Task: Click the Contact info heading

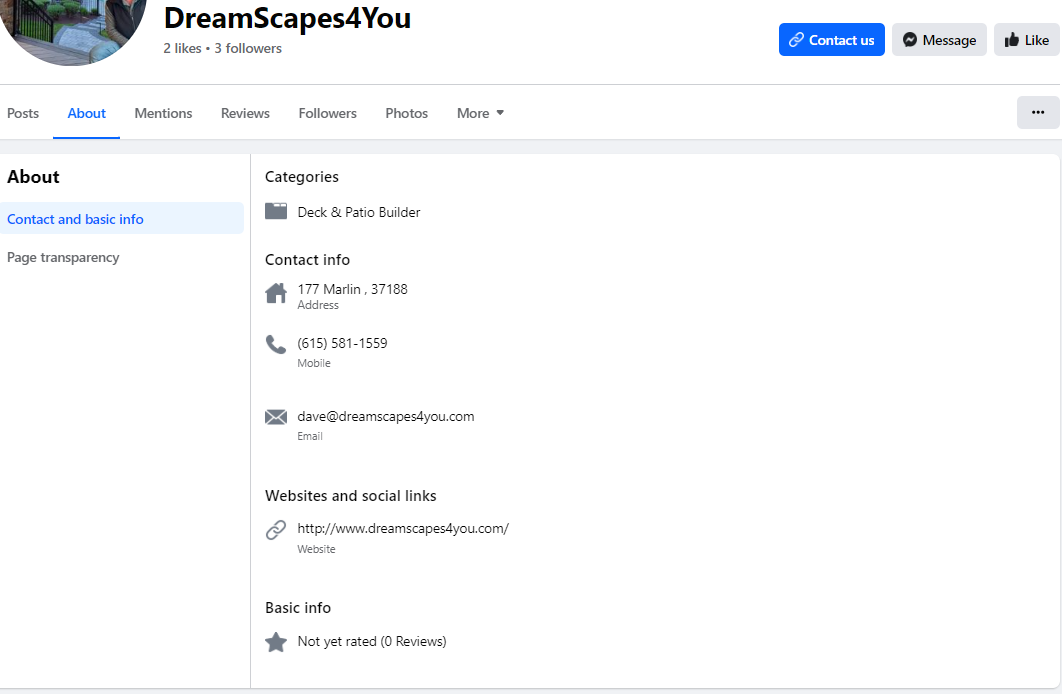Action: tap(307, 260)
